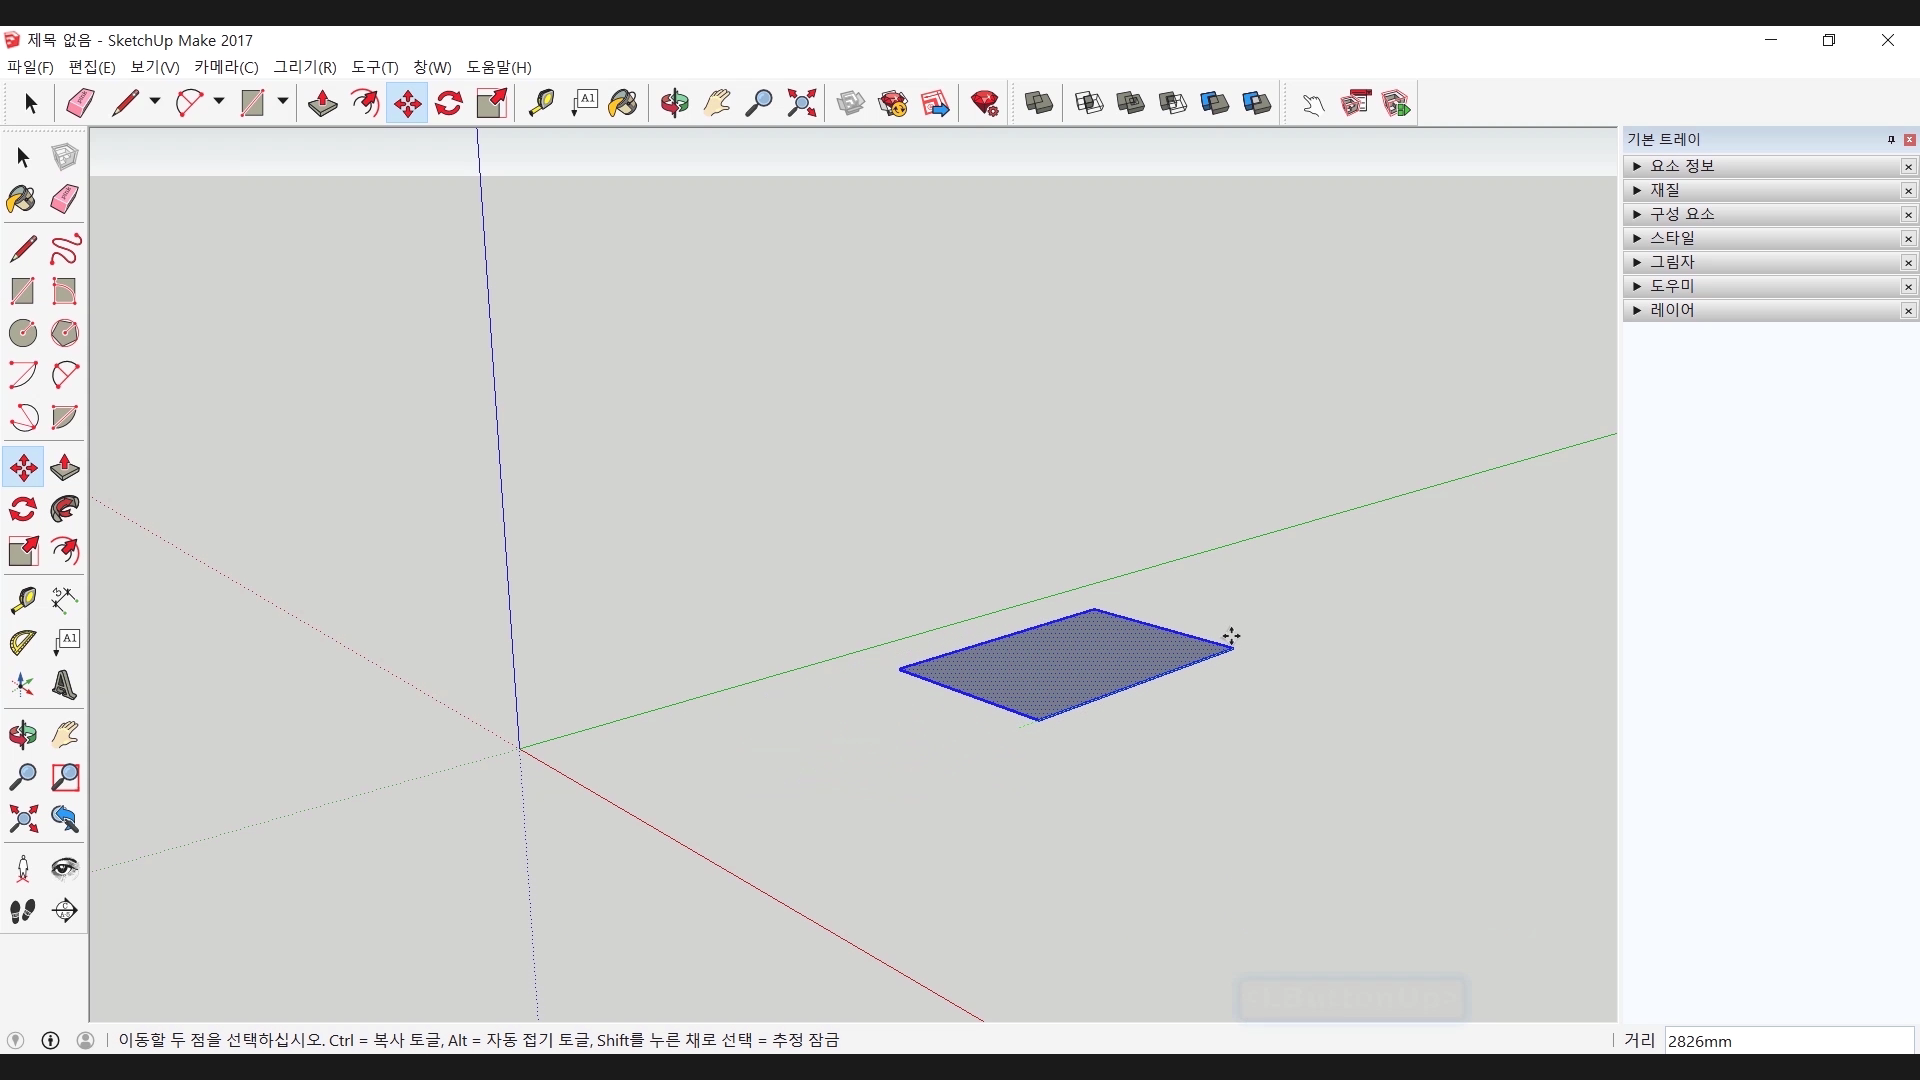Viewport: 1920px width, 1080px height.
Task: Click the 거리 measurement input box
Action: [x=1788, y=1041]
